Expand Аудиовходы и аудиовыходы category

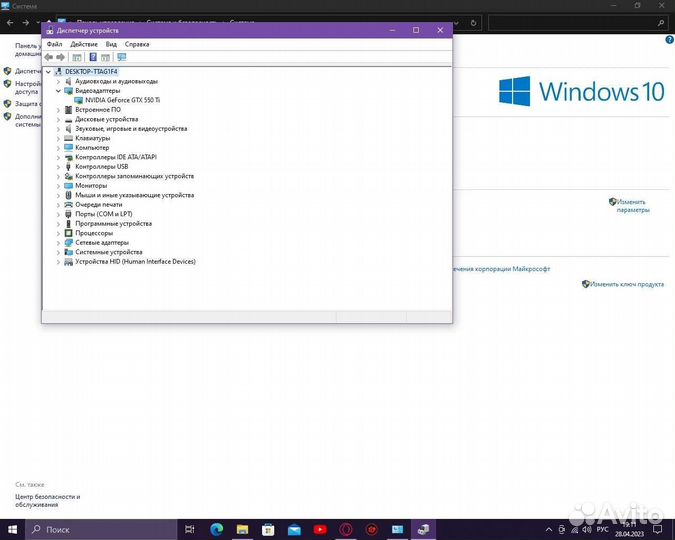(x=58, y=81)
